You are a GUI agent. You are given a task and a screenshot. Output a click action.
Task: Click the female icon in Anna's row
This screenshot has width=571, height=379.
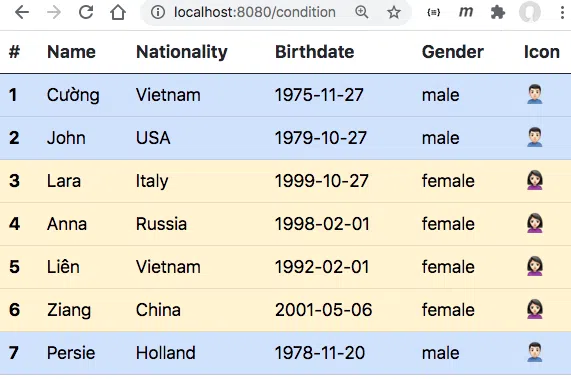(x=535, y=223)
